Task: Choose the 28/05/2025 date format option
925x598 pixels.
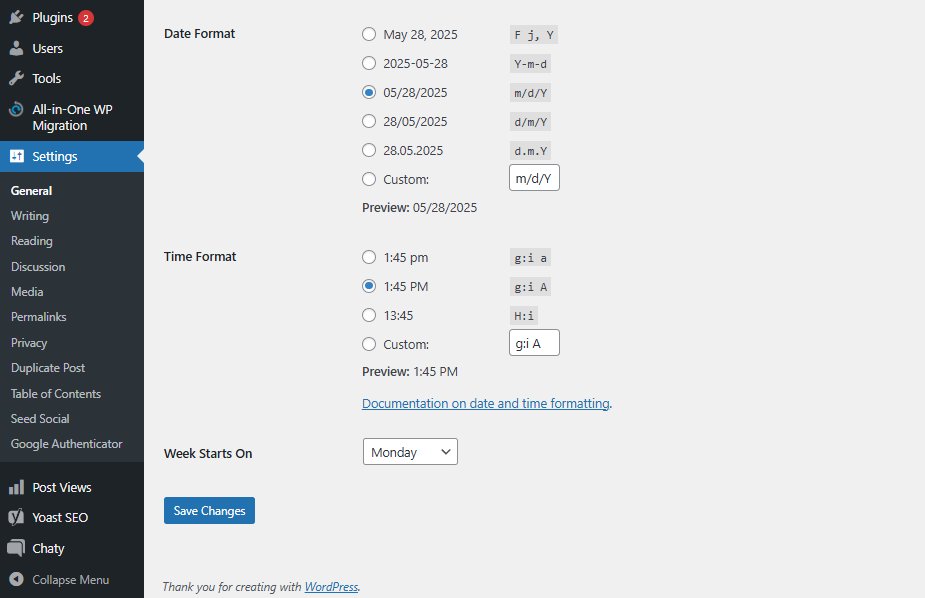Action: tap(369, 121)
